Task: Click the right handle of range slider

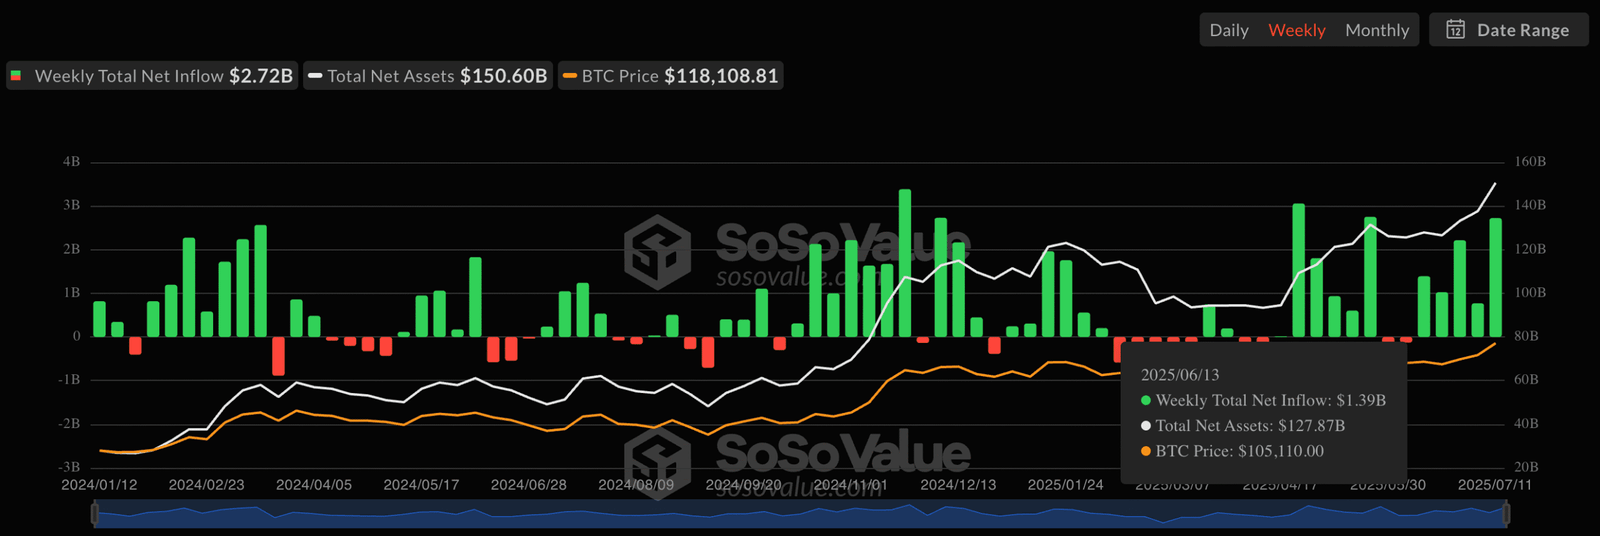Action: pyautogui.click(x=1505, y=514)
